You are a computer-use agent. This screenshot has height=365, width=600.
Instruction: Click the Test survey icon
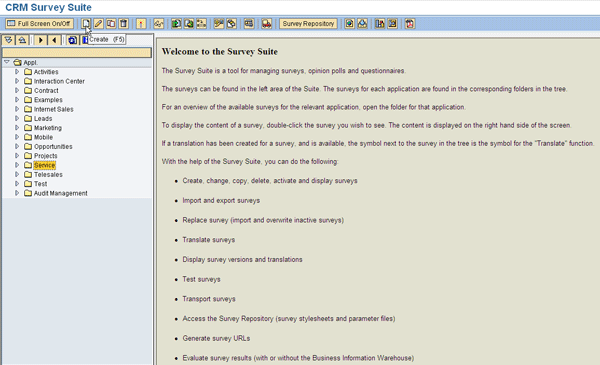click(249, 24)
